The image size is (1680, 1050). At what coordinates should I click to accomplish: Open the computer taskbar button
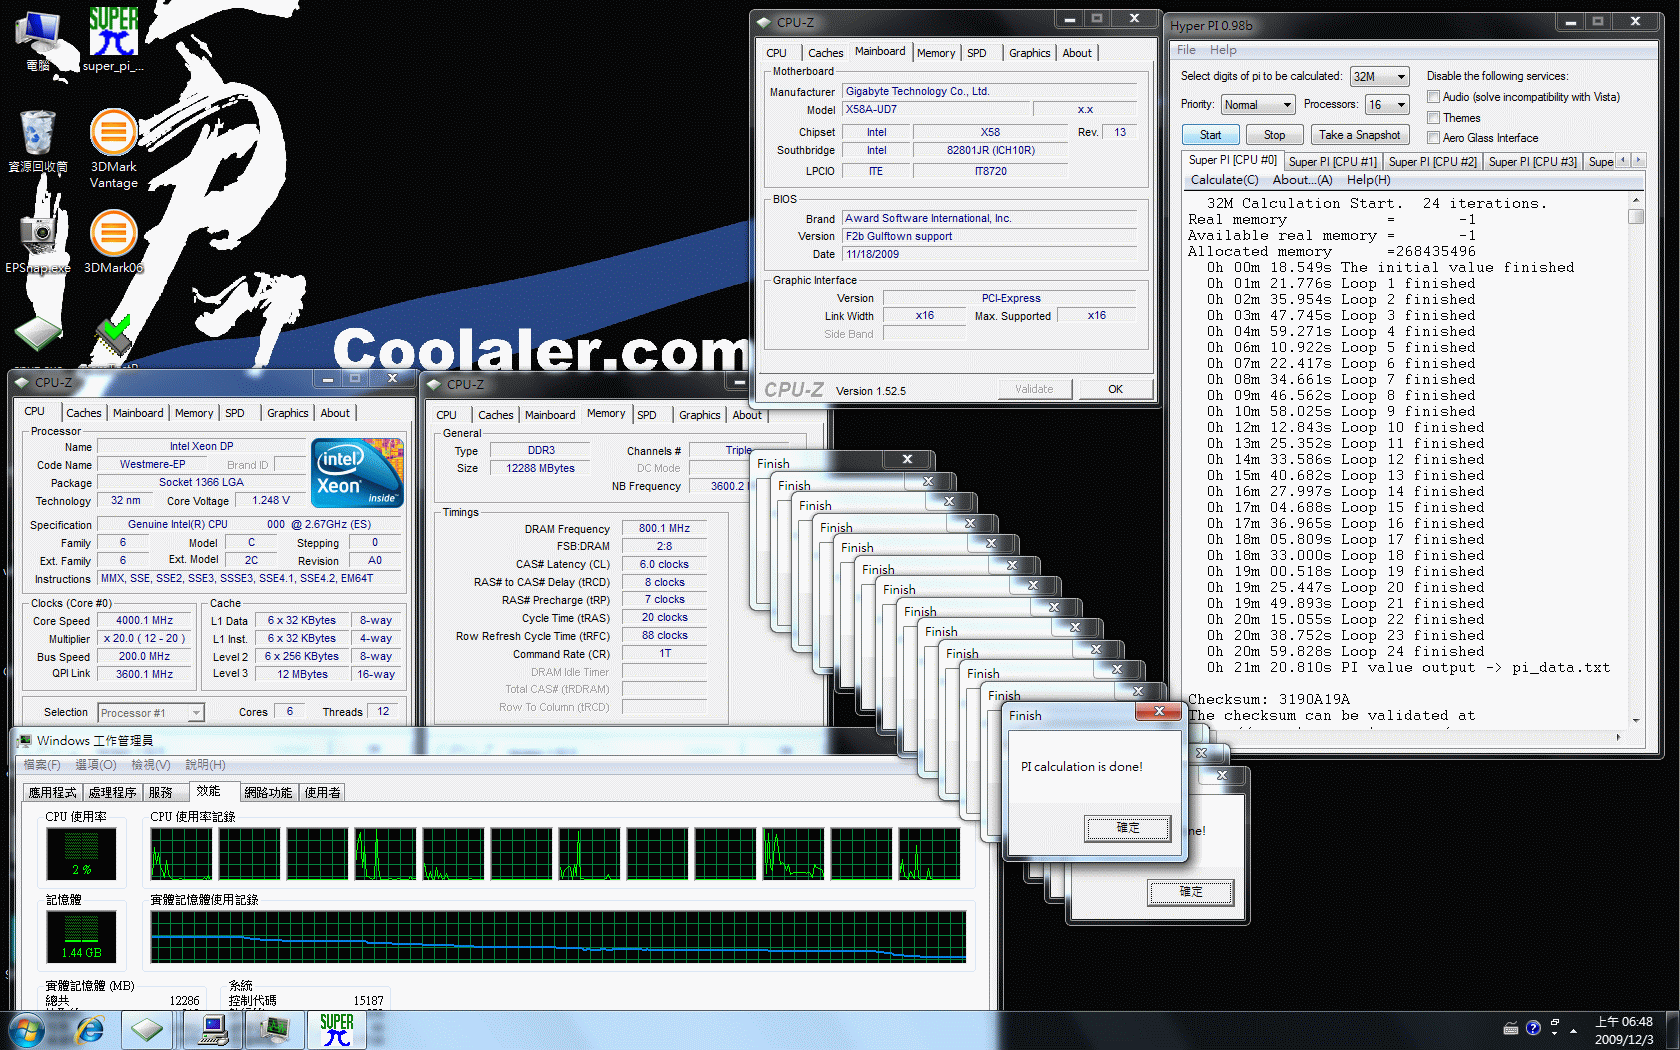[x=212, y=1029]
